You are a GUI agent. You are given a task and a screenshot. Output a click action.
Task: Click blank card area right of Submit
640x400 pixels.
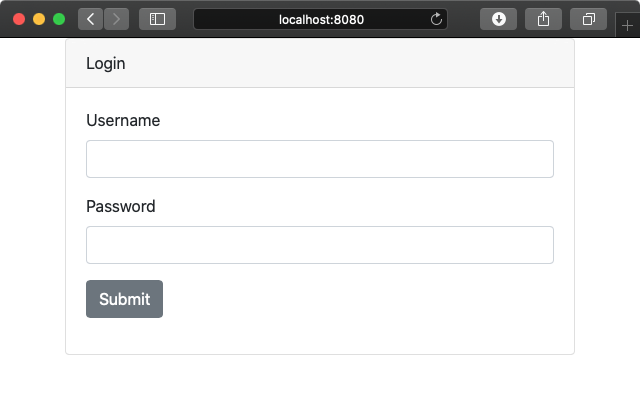pyautogui.click(x=359, y=299)
